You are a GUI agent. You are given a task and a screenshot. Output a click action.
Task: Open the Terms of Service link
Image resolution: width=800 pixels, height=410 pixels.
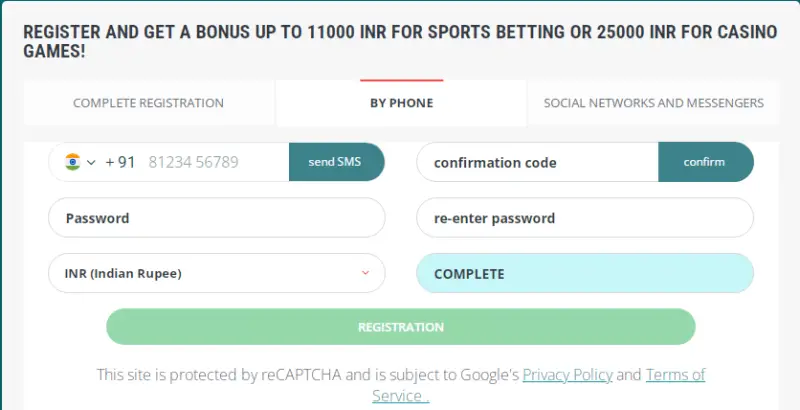(675, 375)
